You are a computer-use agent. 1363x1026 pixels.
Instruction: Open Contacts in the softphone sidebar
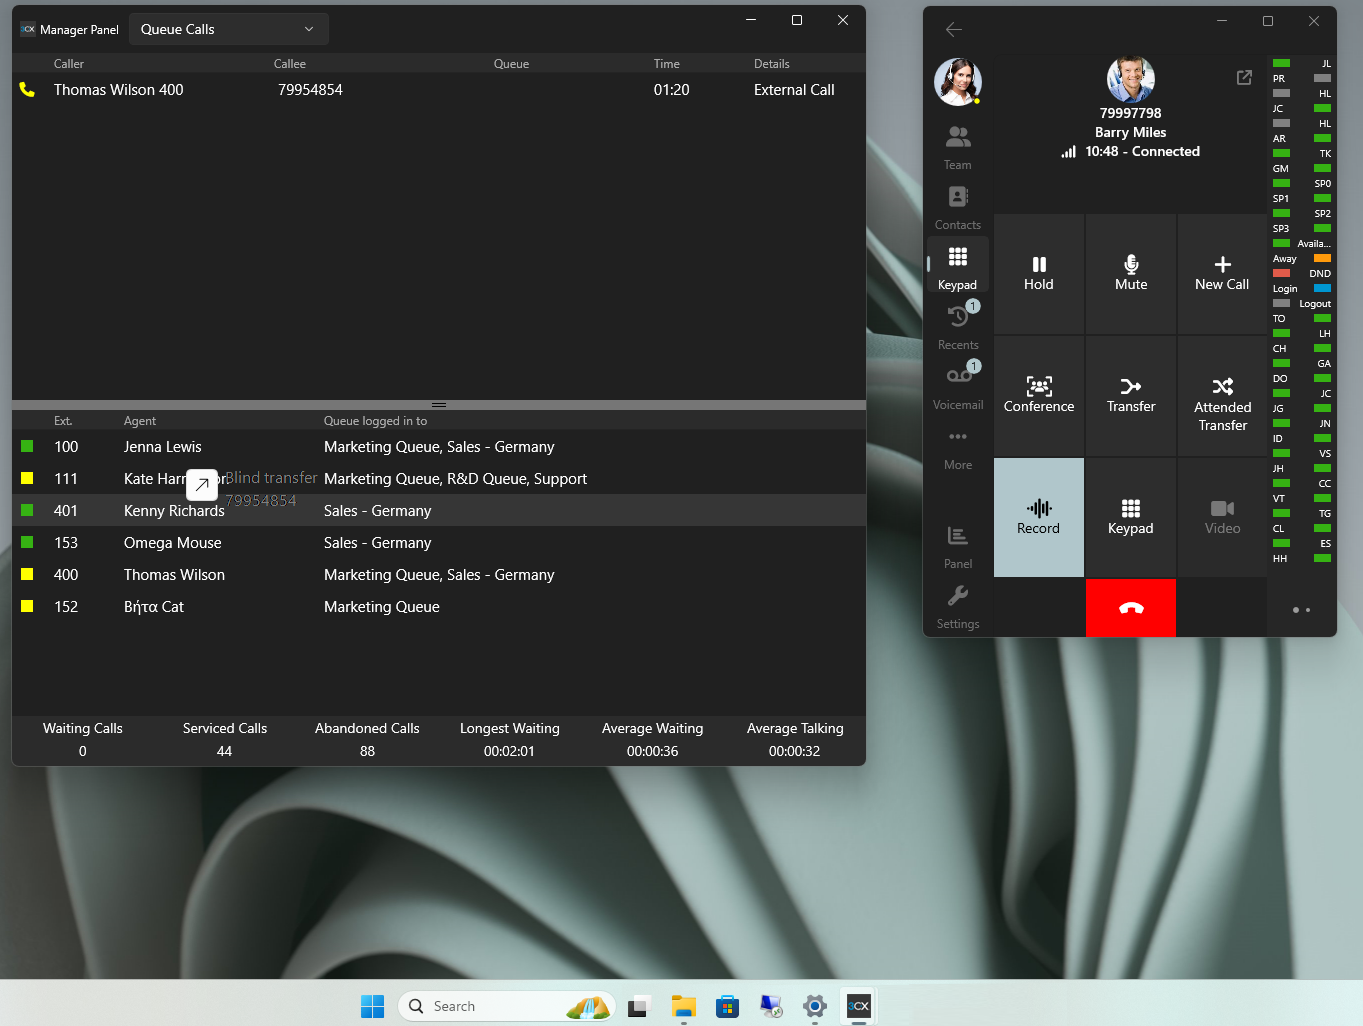point(957,208)
